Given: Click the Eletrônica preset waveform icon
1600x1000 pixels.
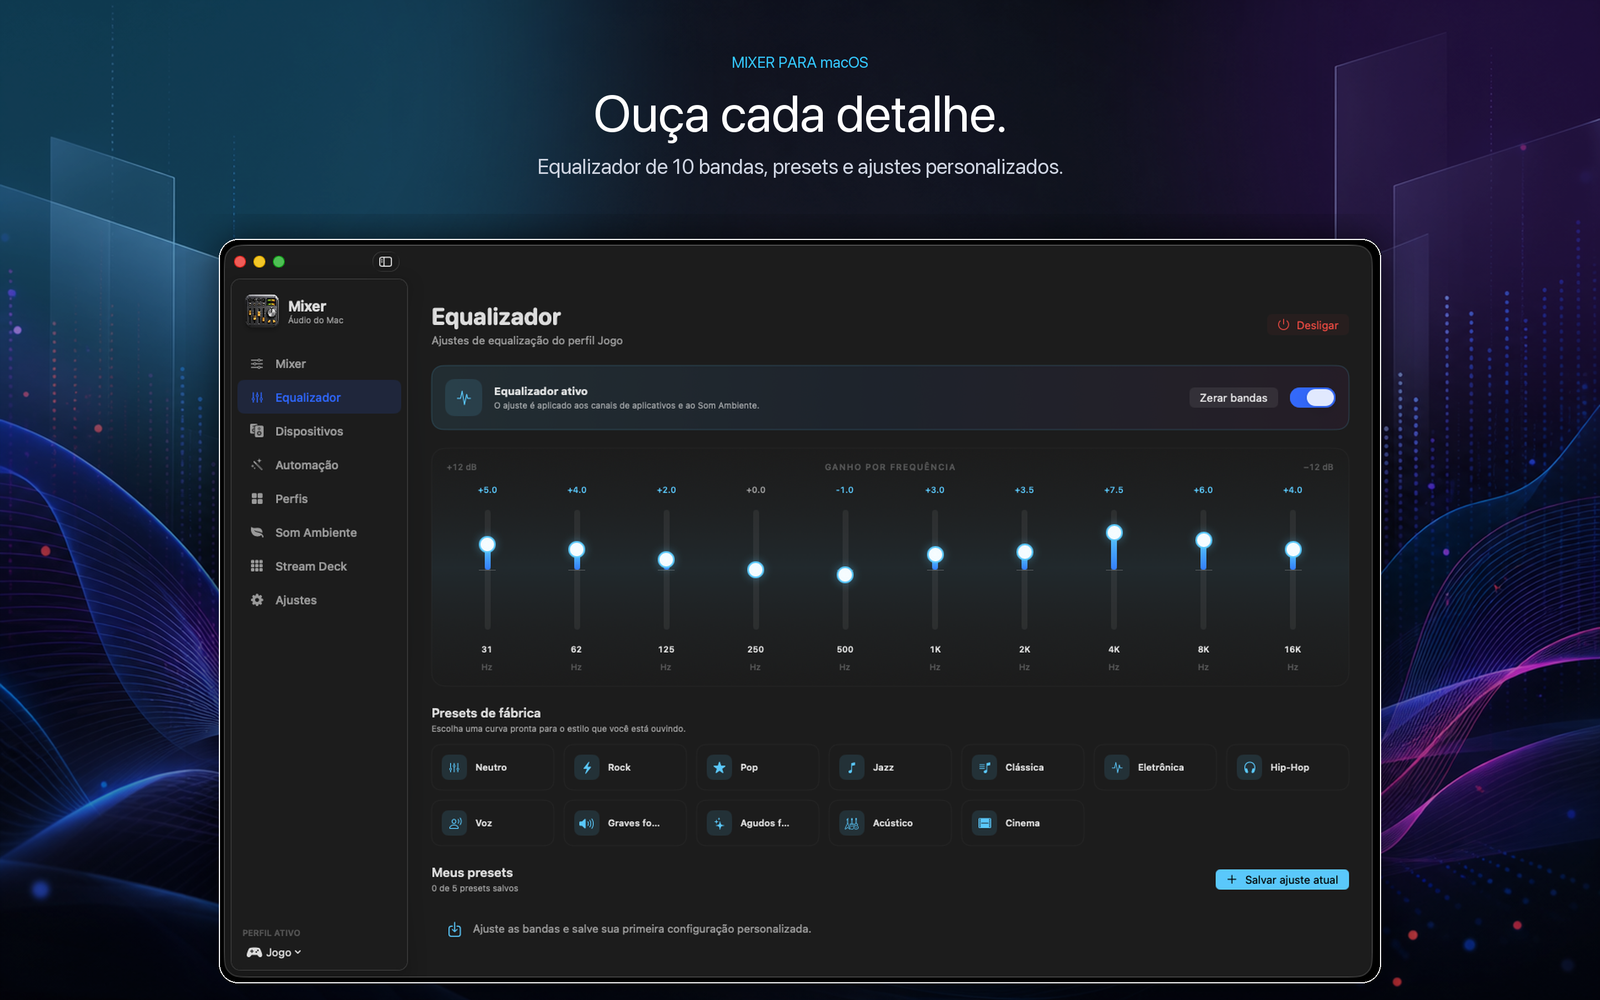Looking at the screenshot, I should [x=1117, y=767].
